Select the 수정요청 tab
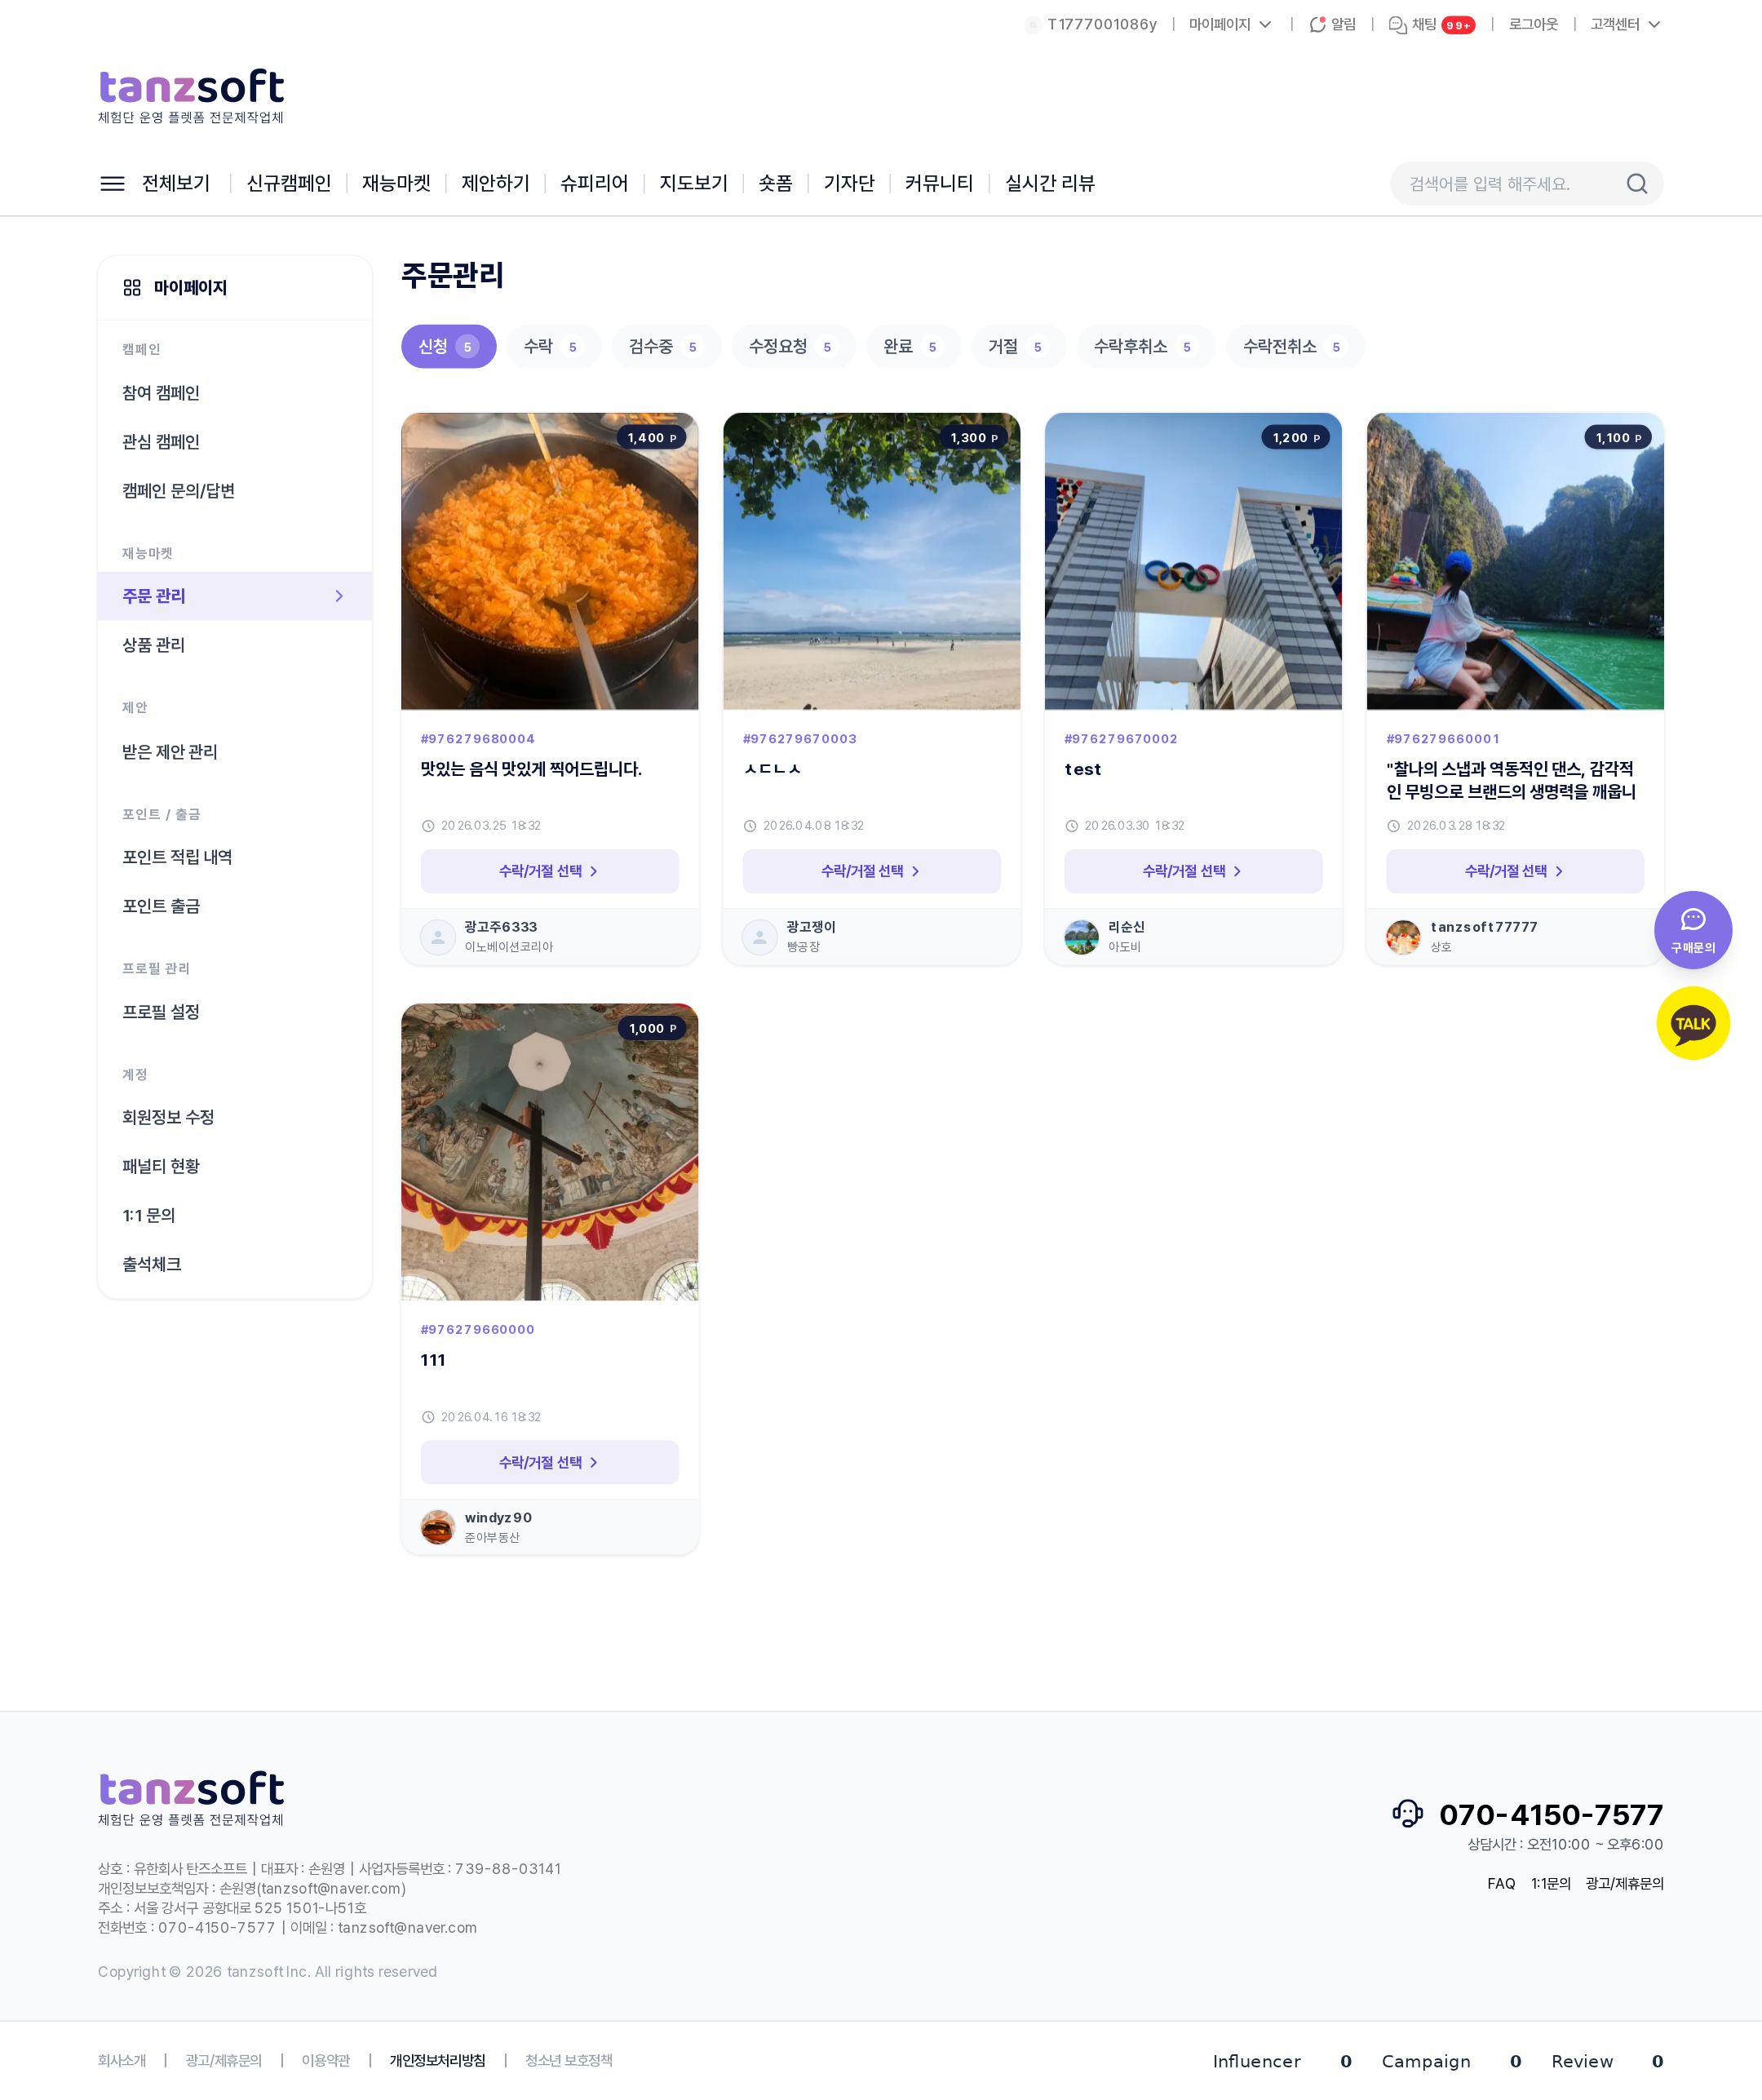Screen dimensions: 1762x2100 point(793,346)
